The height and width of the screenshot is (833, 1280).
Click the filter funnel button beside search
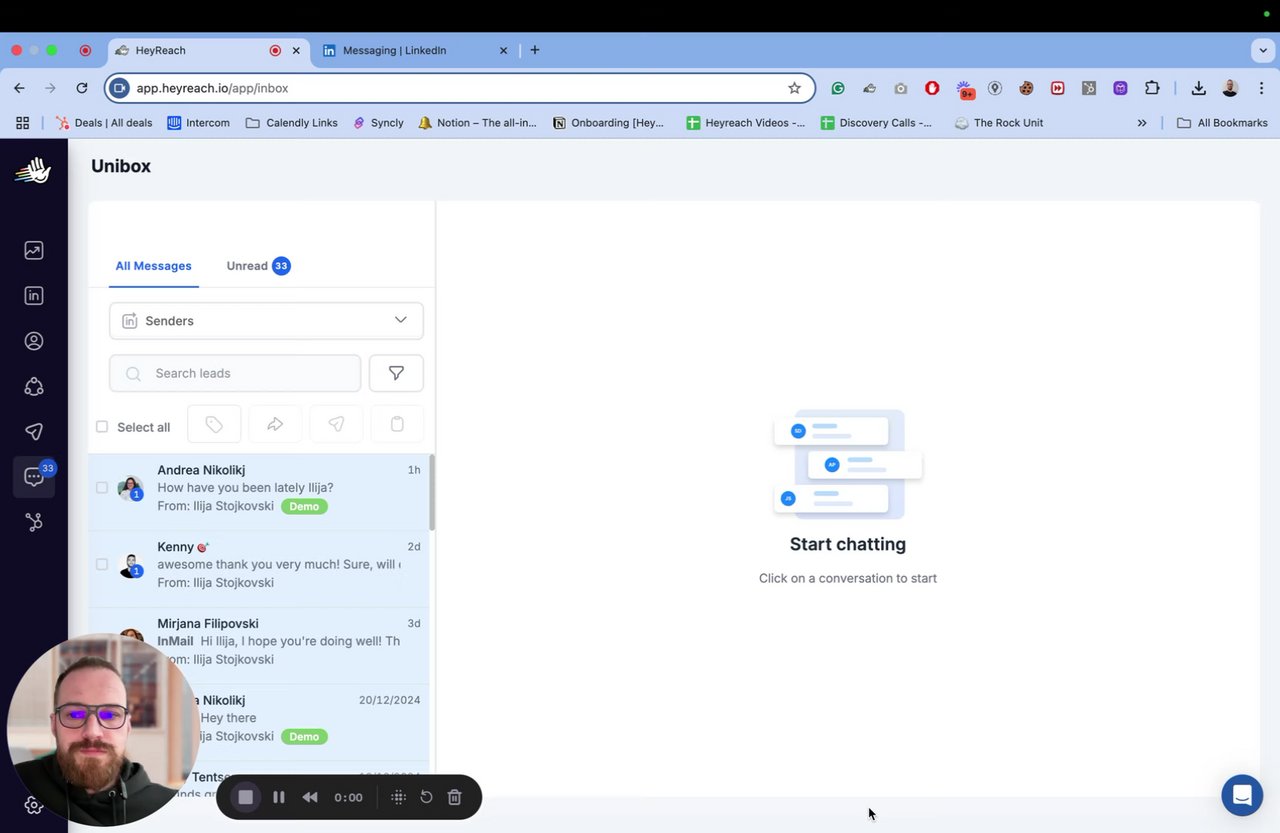(396, 373)
